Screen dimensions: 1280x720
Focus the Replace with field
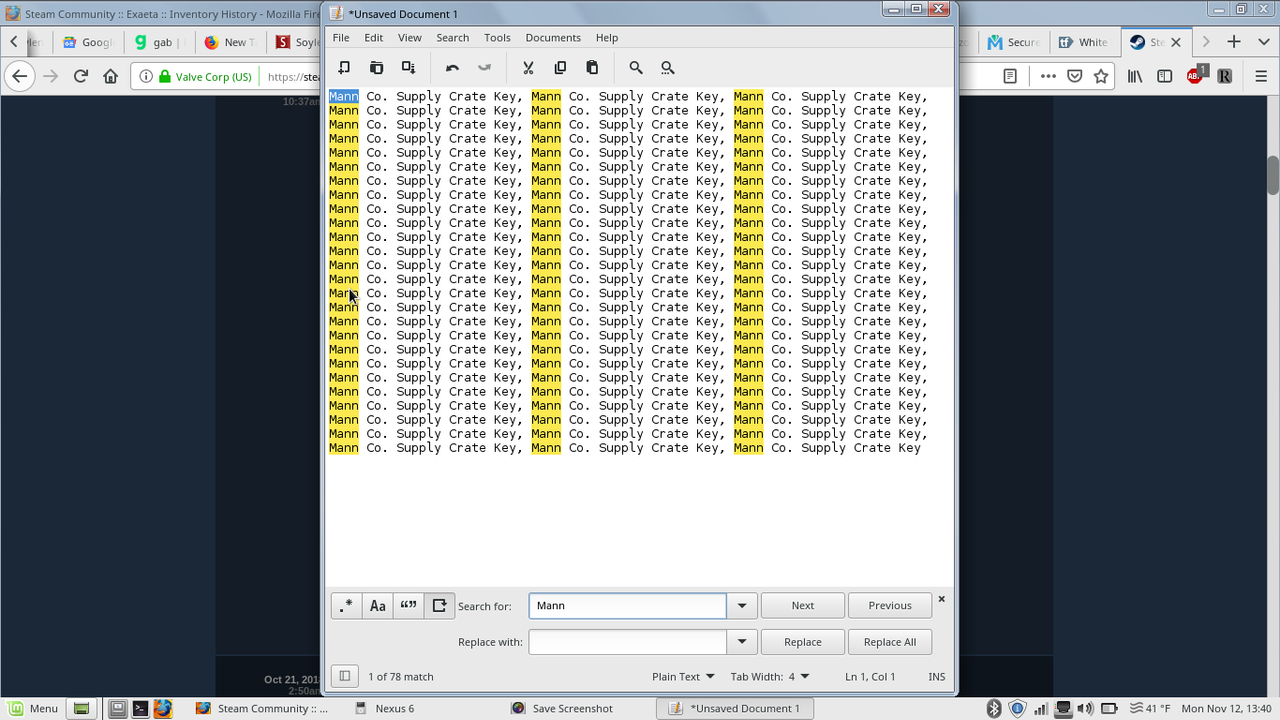(627, 642)
